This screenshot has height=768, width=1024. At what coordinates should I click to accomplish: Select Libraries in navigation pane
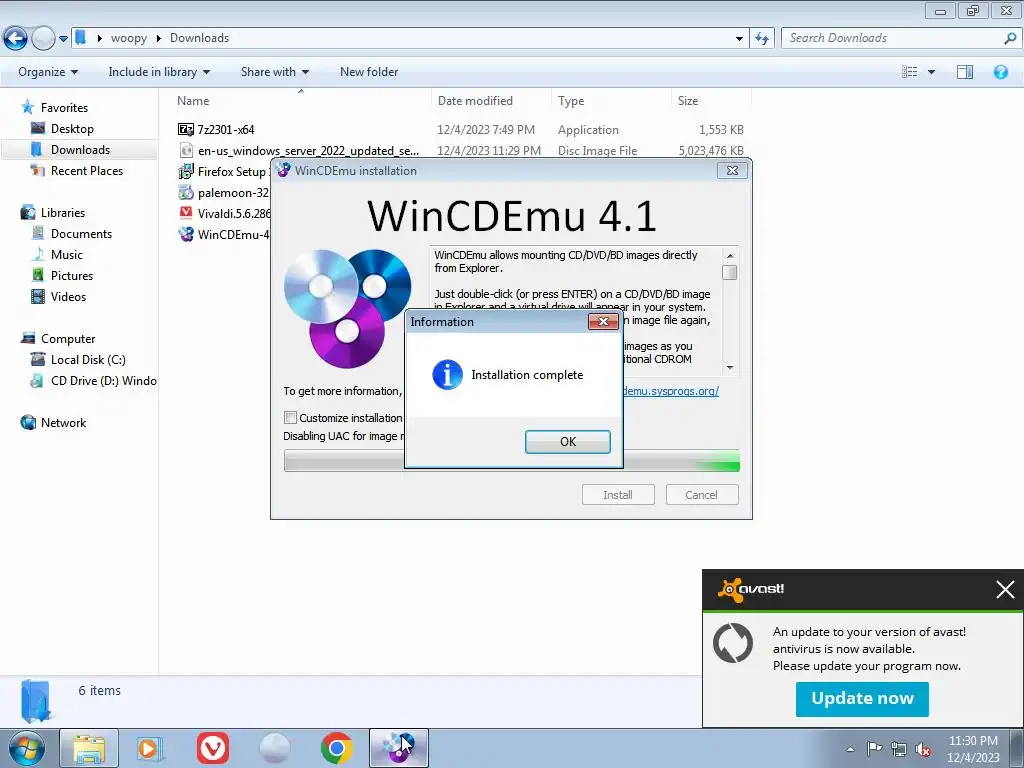pyautogui.click(x=63, y=213)
